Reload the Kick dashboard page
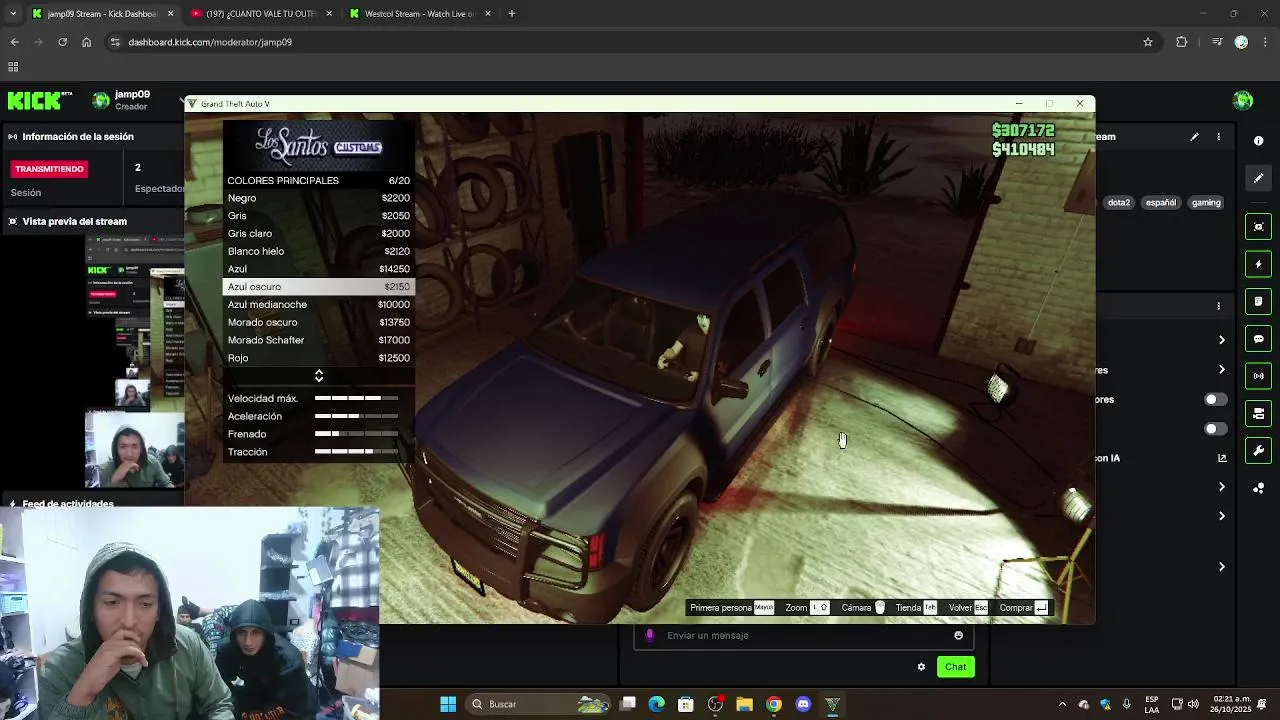 click(62, 42)
